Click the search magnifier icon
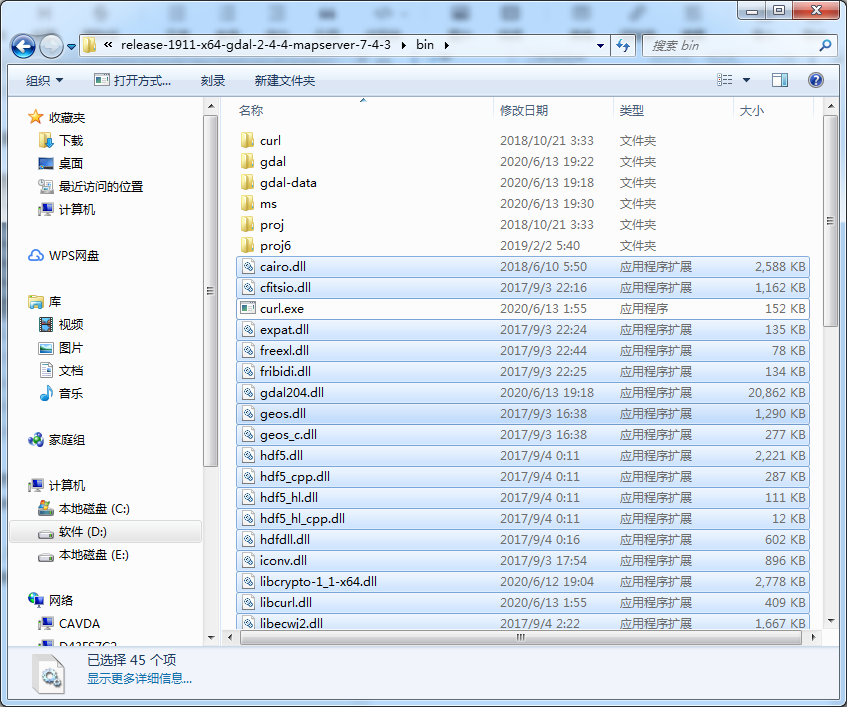 click(825, 46)
